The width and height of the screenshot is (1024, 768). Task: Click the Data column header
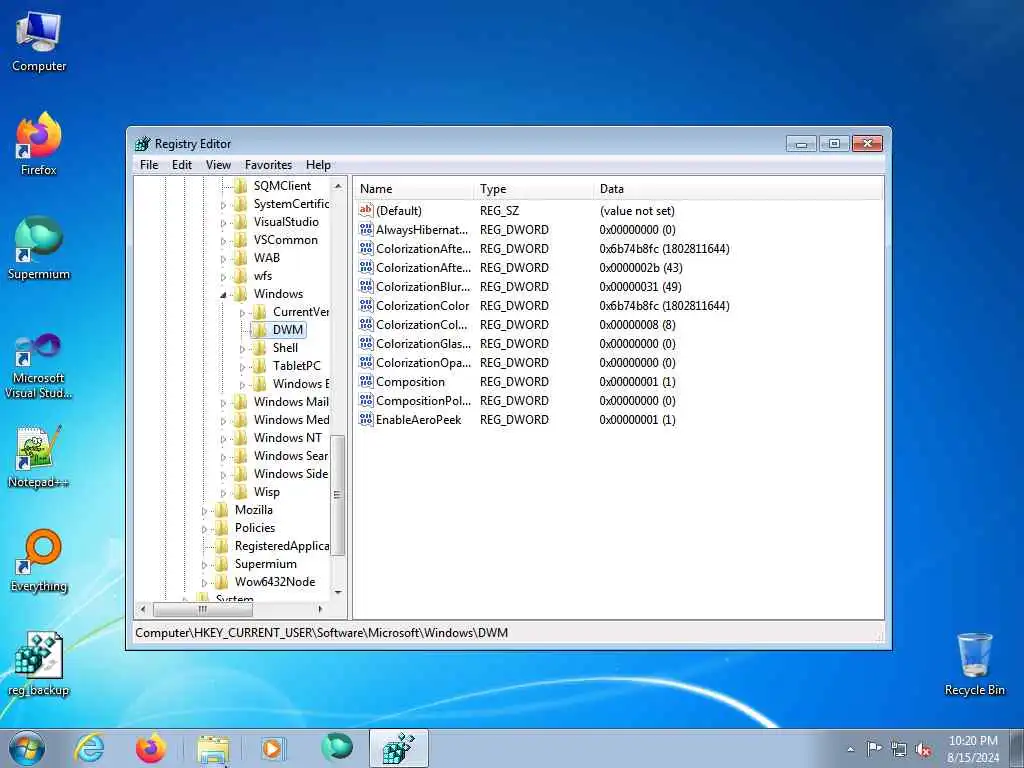coord(738,189)
